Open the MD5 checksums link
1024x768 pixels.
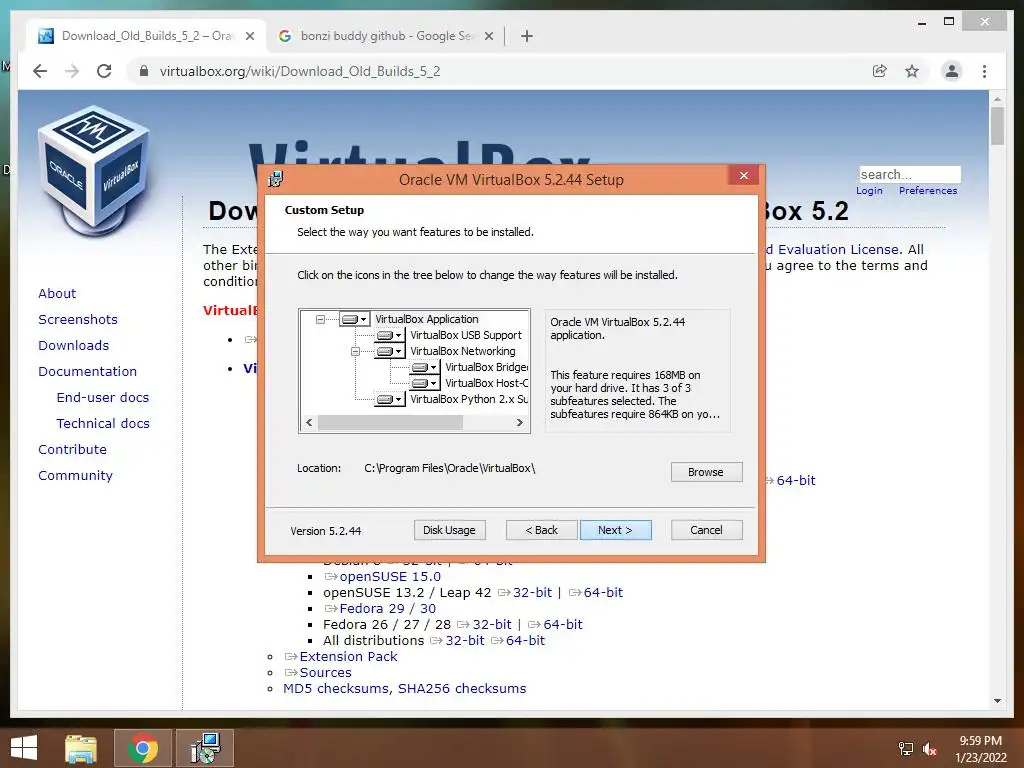pyautogui.click(x=336, y=689)
